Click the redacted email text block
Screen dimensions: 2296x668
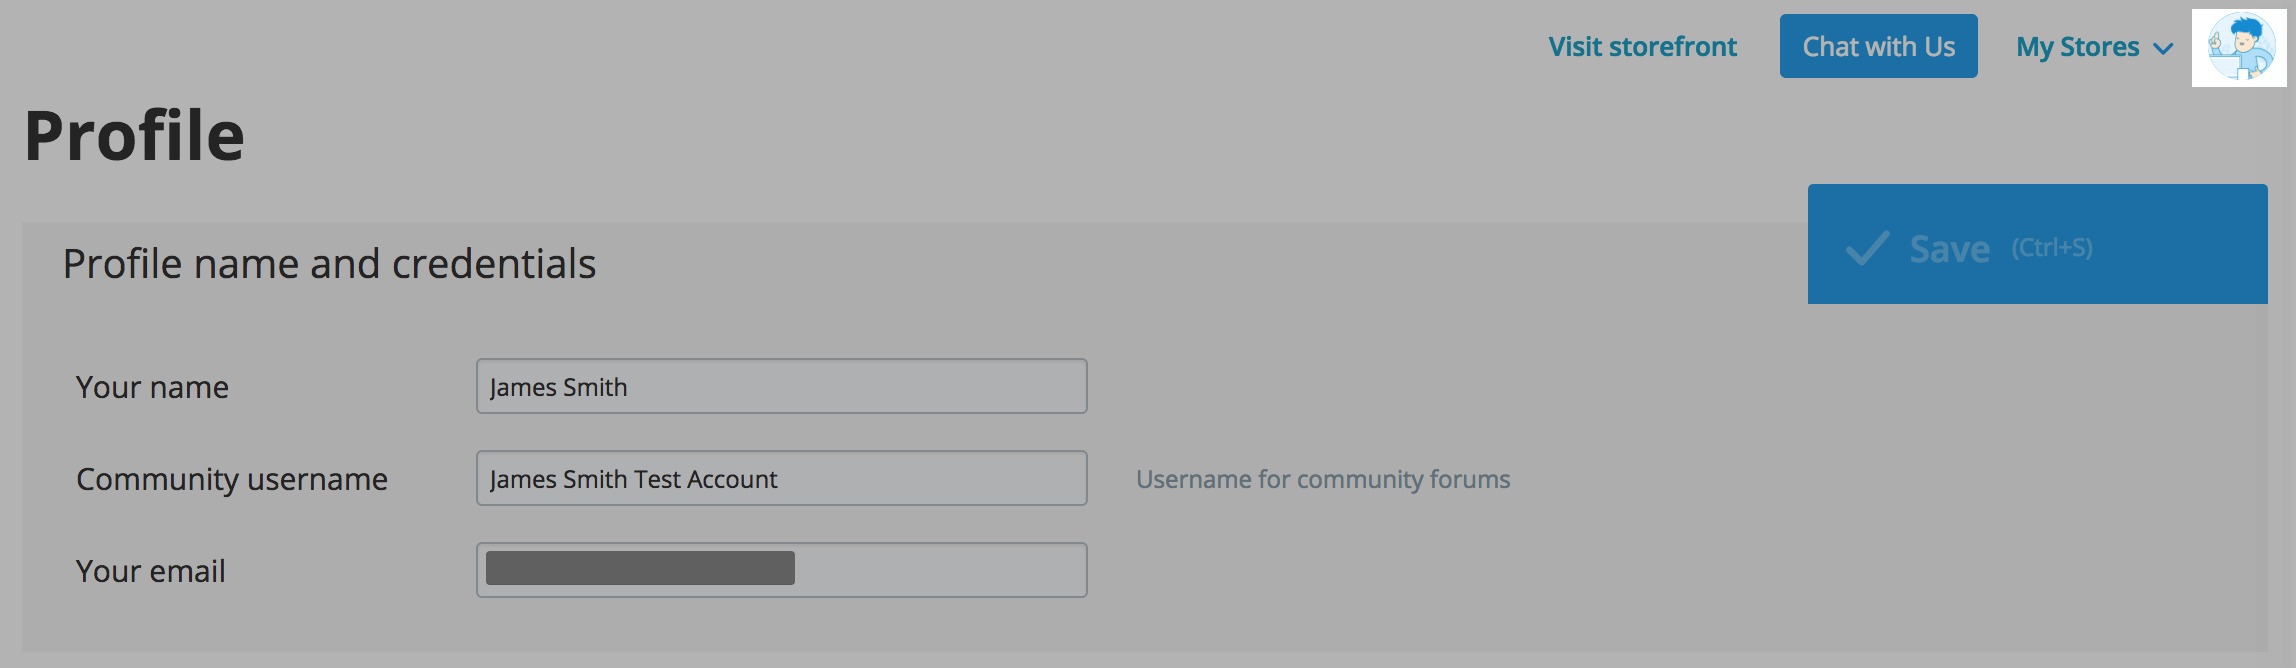pyautogui.click(x=640, y=568)
